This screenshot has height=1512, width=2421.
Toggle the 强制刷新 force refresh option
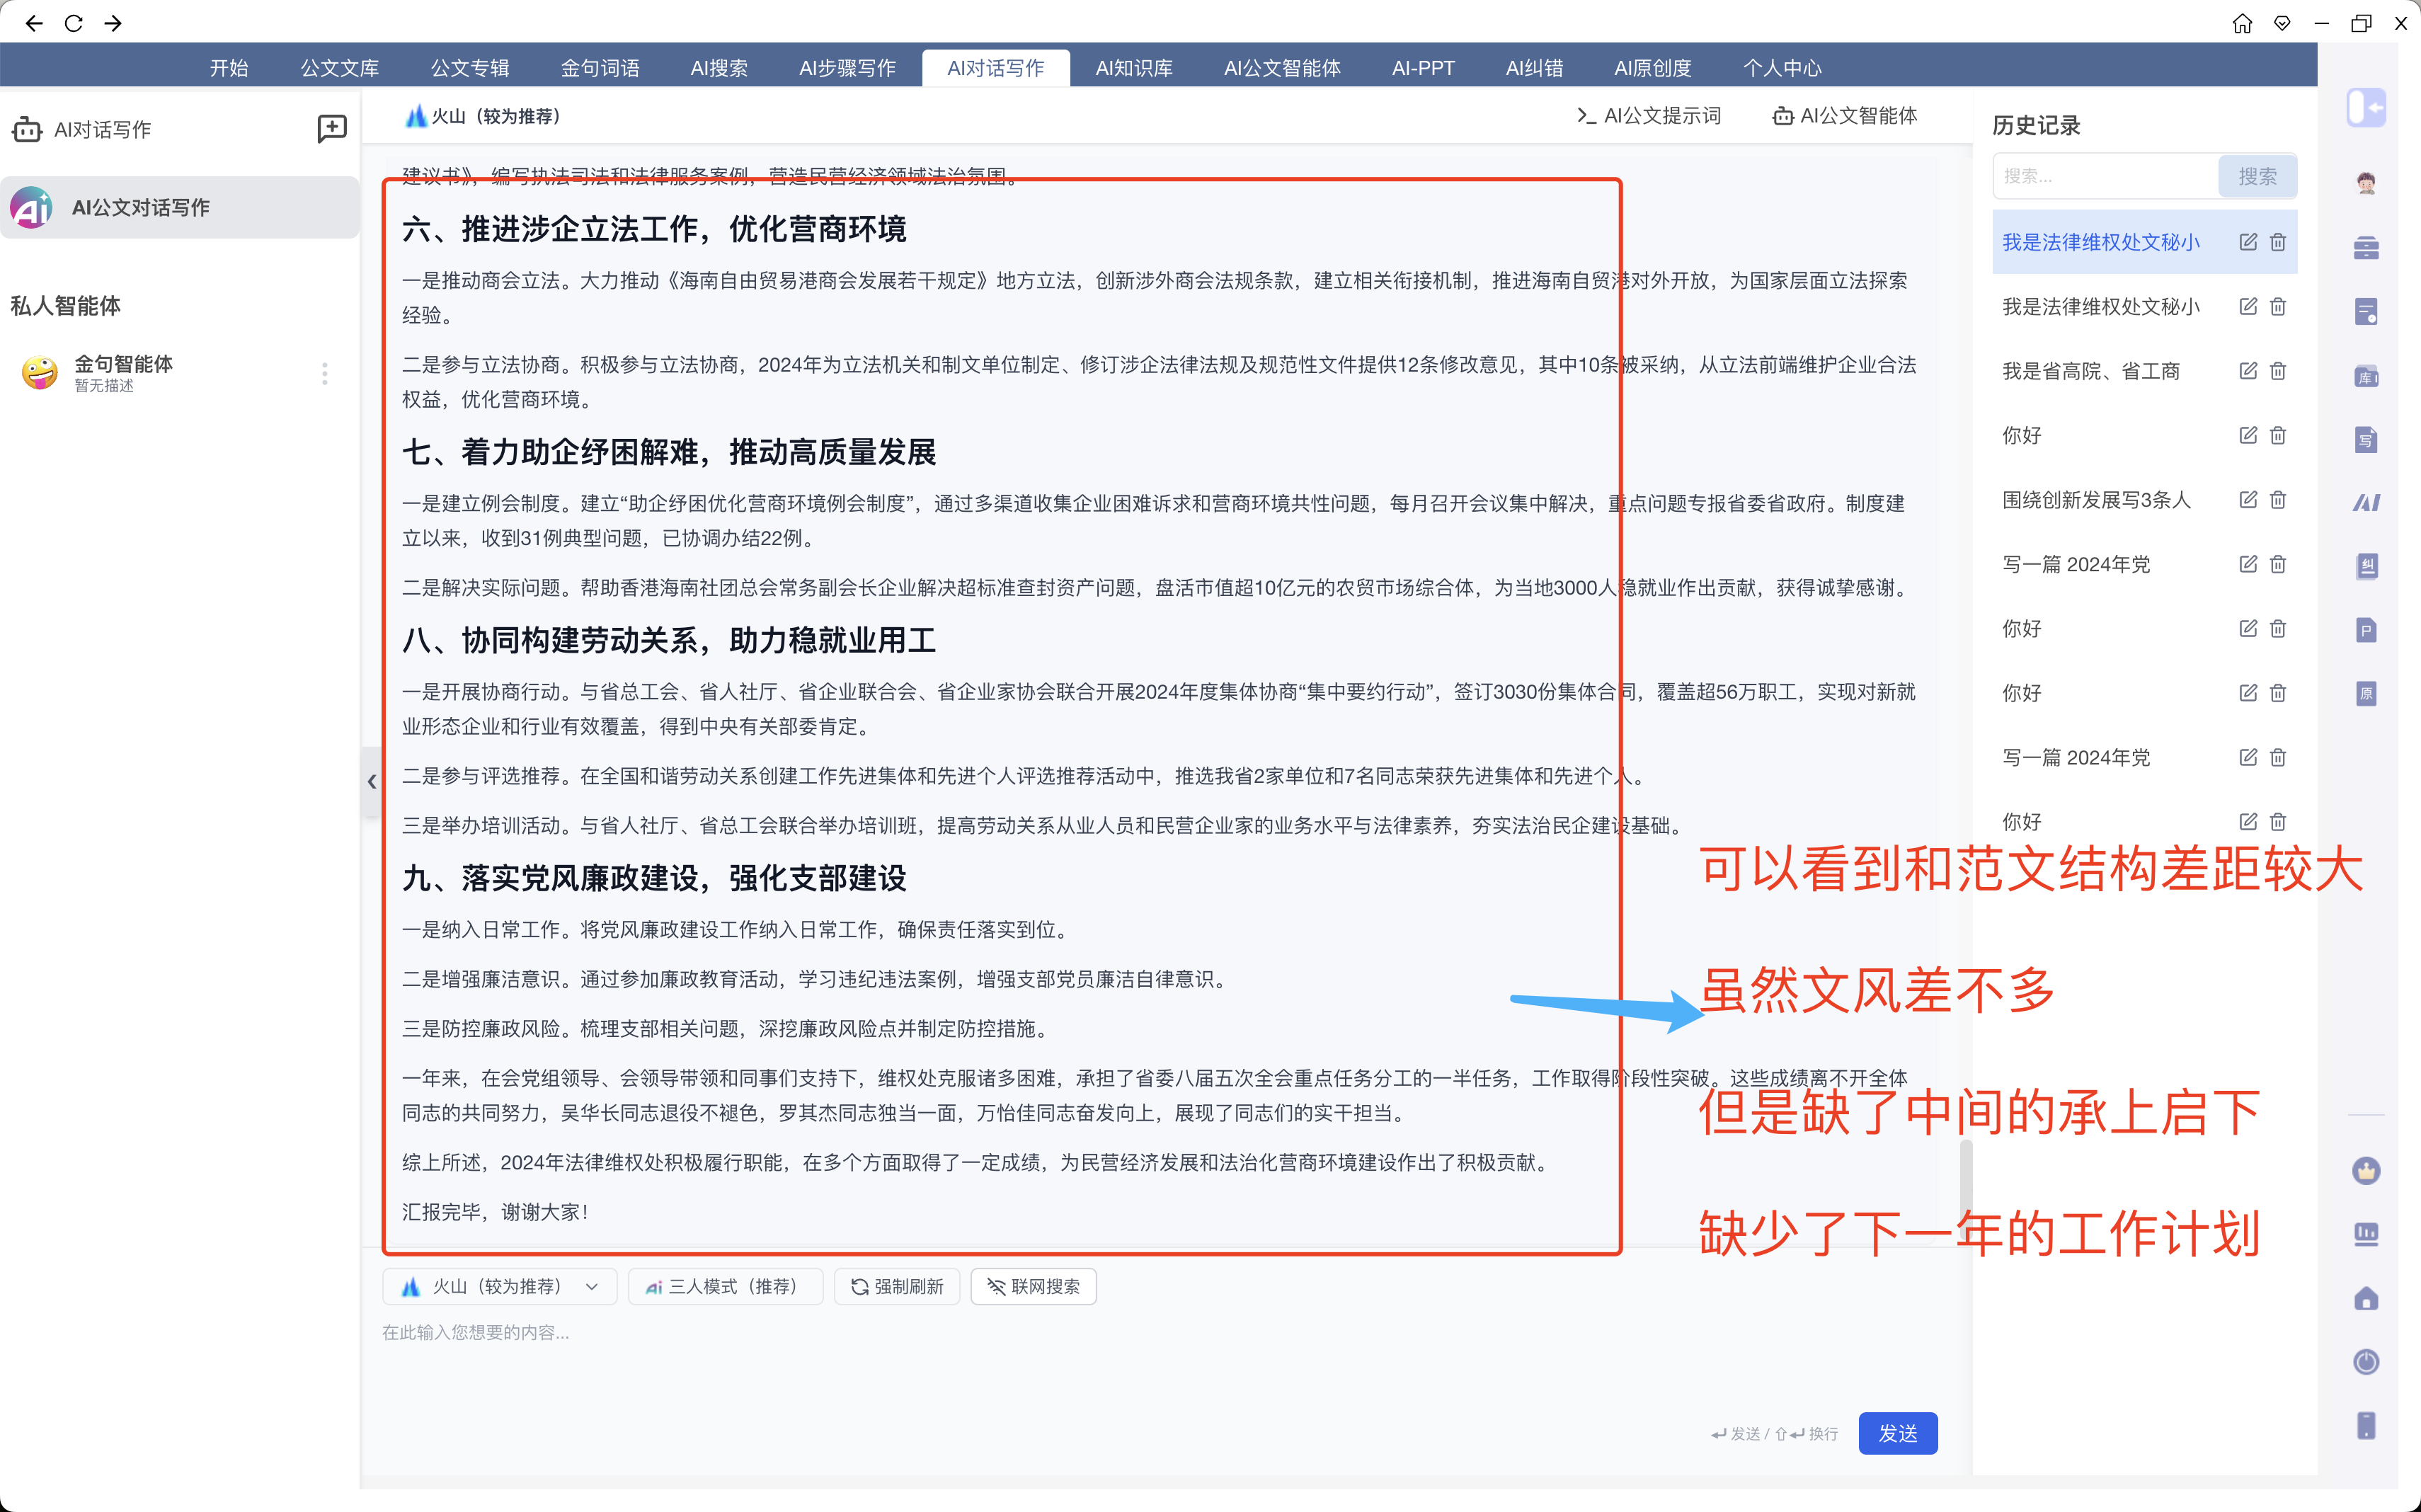tap(896, 1287)
